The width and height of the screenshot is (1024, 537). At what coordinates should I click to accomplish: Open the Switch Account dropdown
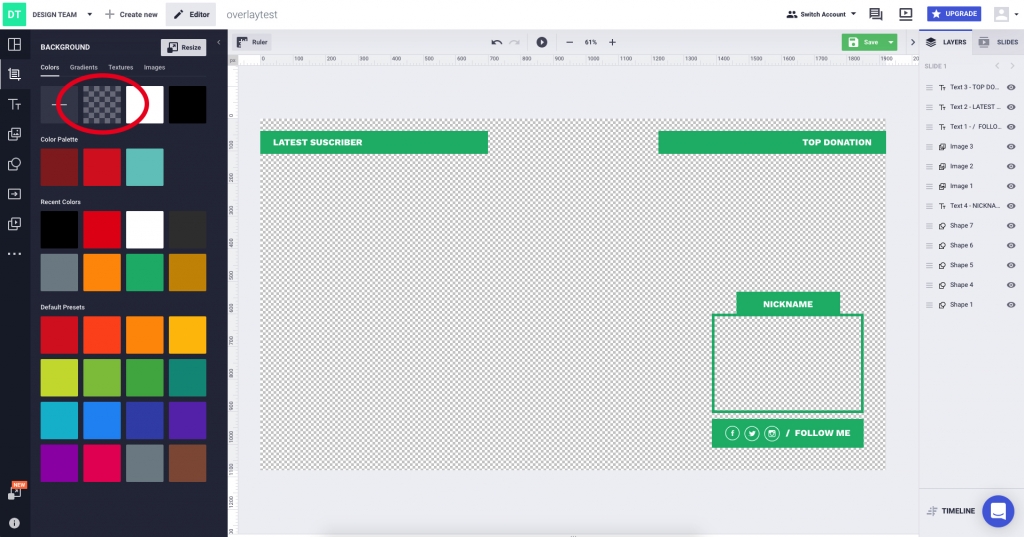coord(821,14)
